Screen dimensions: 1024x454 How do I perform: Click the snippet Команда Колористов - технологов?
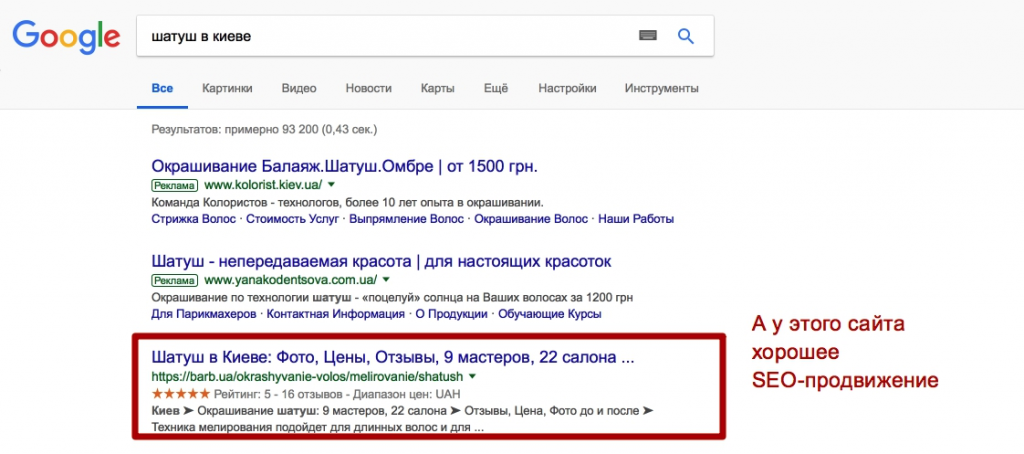click(347, 202)
